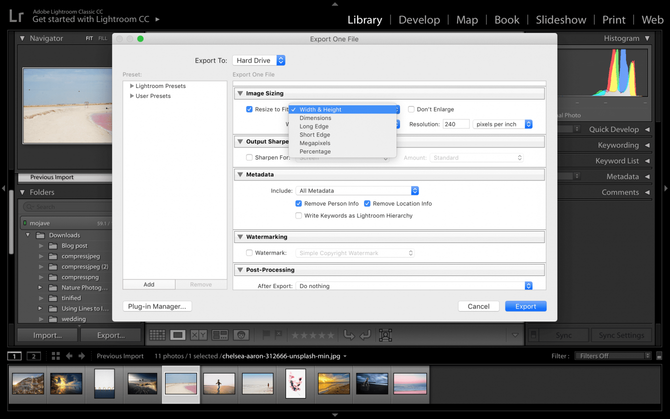Viewport: 670px width, 419px height.
Task: Select the yellow sunset beach thumbnail in filmstrip
Action: [333, 383]
